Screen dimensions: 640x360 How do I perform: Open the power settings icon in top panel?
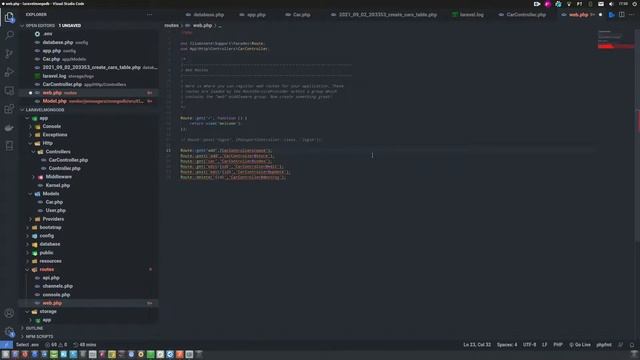pos(635,4)
